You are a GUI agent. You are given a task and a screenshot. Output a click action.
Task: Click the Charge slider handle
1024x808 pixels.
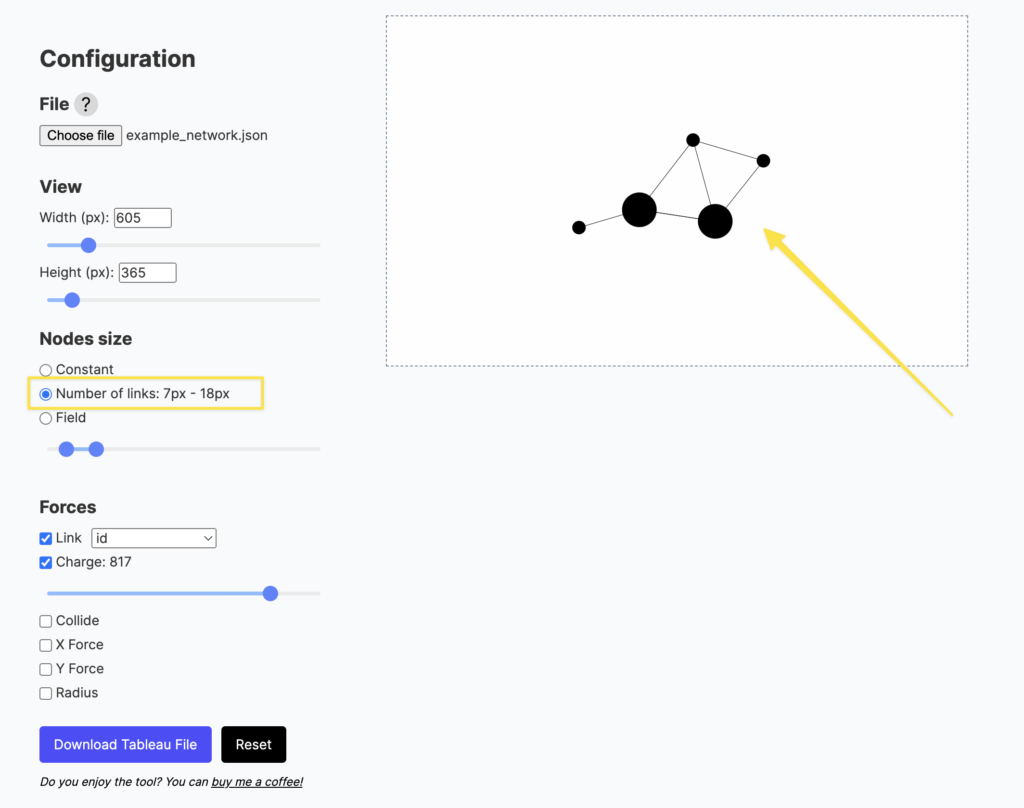point(270,593)
